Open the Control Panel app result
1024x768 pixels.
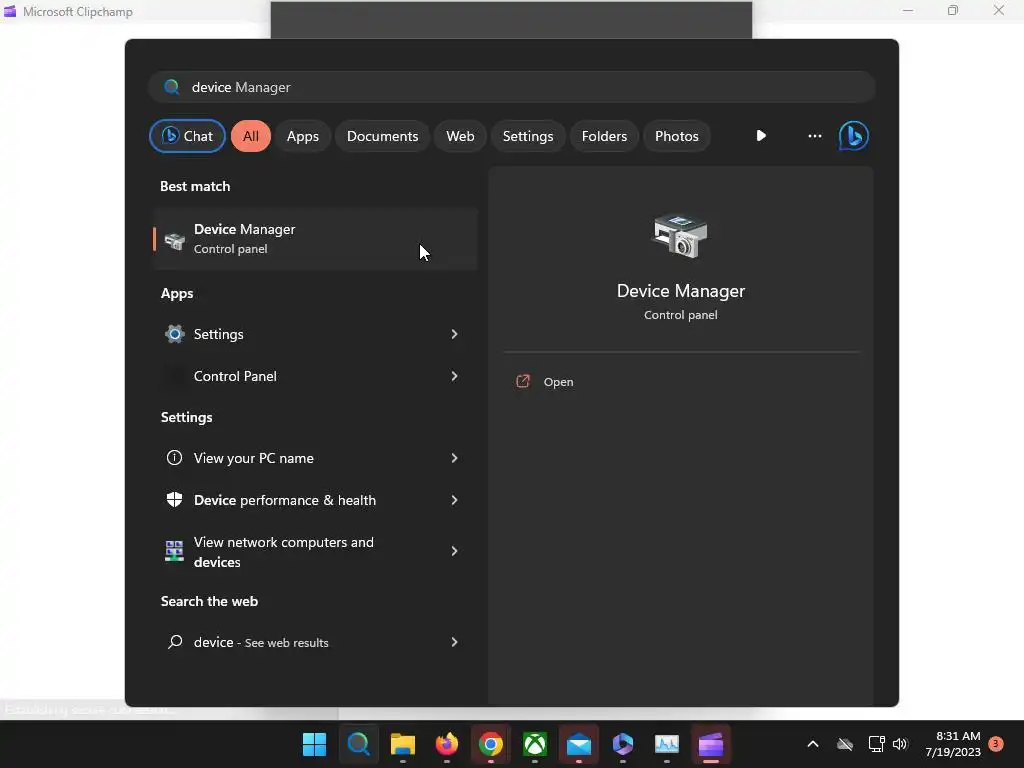(313, 376)
